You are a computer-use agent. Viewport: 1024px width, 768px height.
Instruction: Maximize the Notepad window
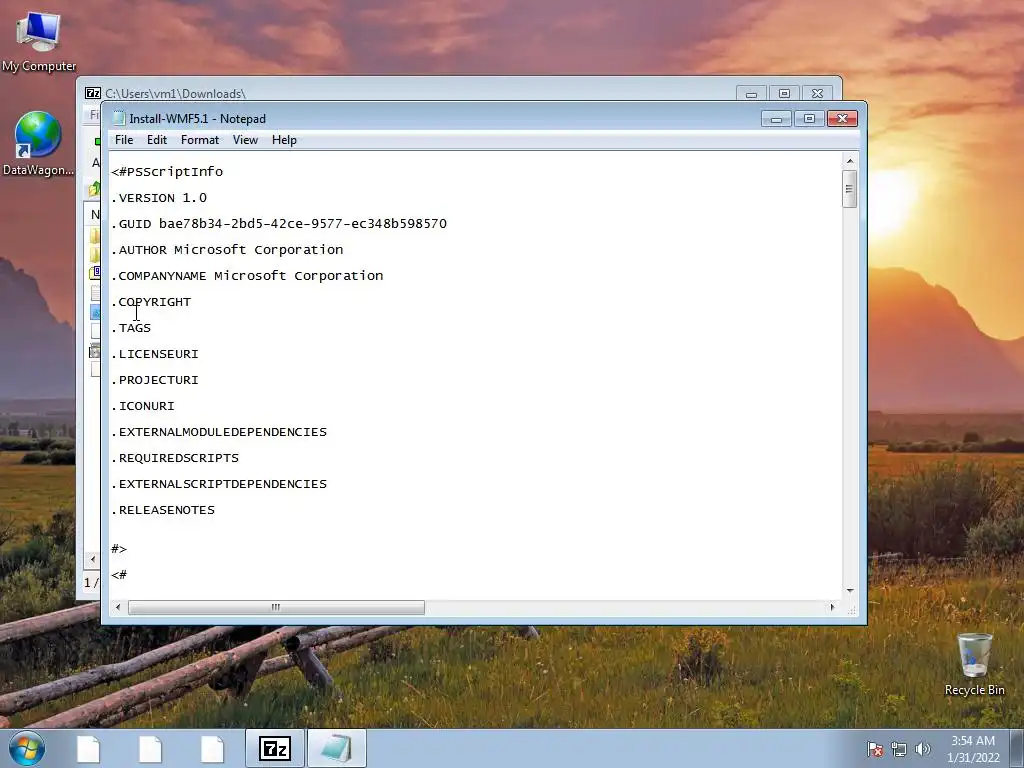(809, 119)
